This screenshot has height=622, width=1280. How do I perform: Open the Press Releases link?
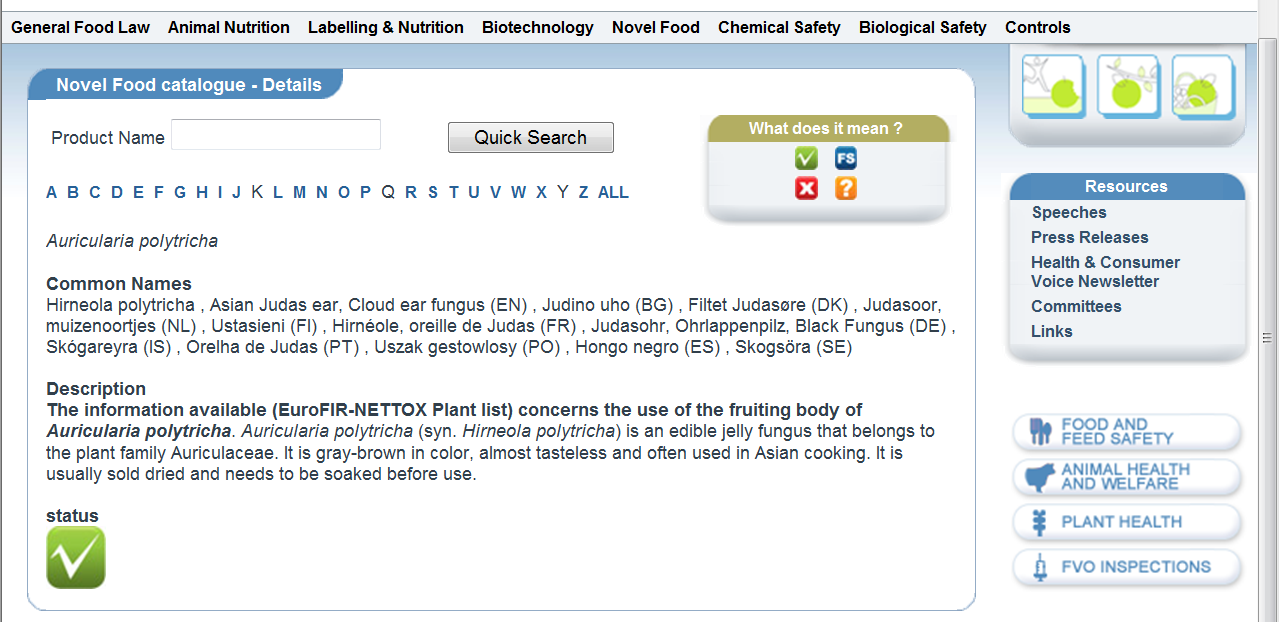click(1090, 237)
